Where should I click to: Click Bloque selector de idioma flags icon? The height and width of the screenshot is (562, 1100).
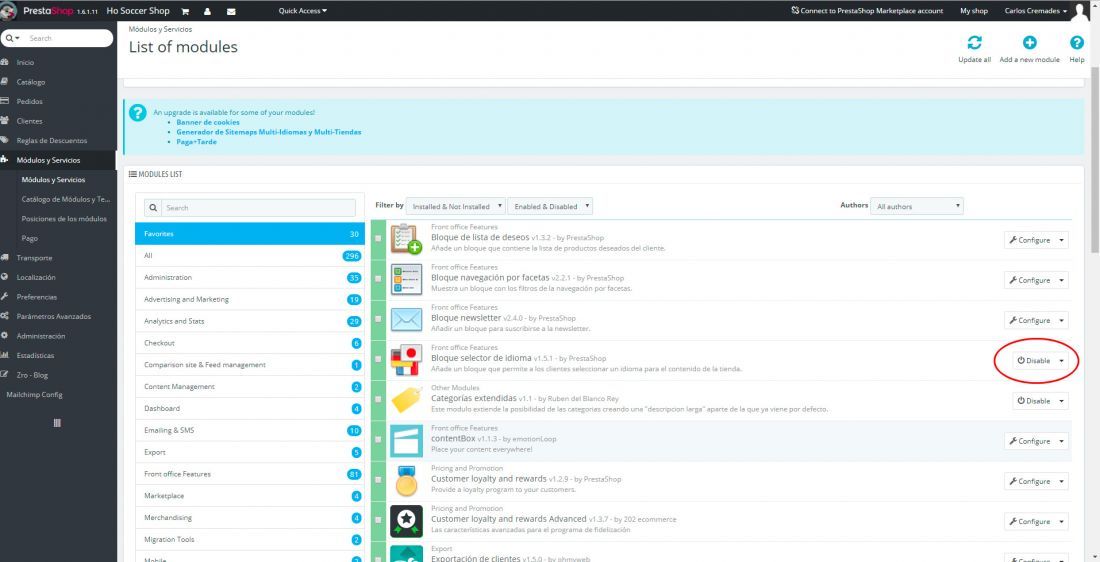[x=406, y=360]
